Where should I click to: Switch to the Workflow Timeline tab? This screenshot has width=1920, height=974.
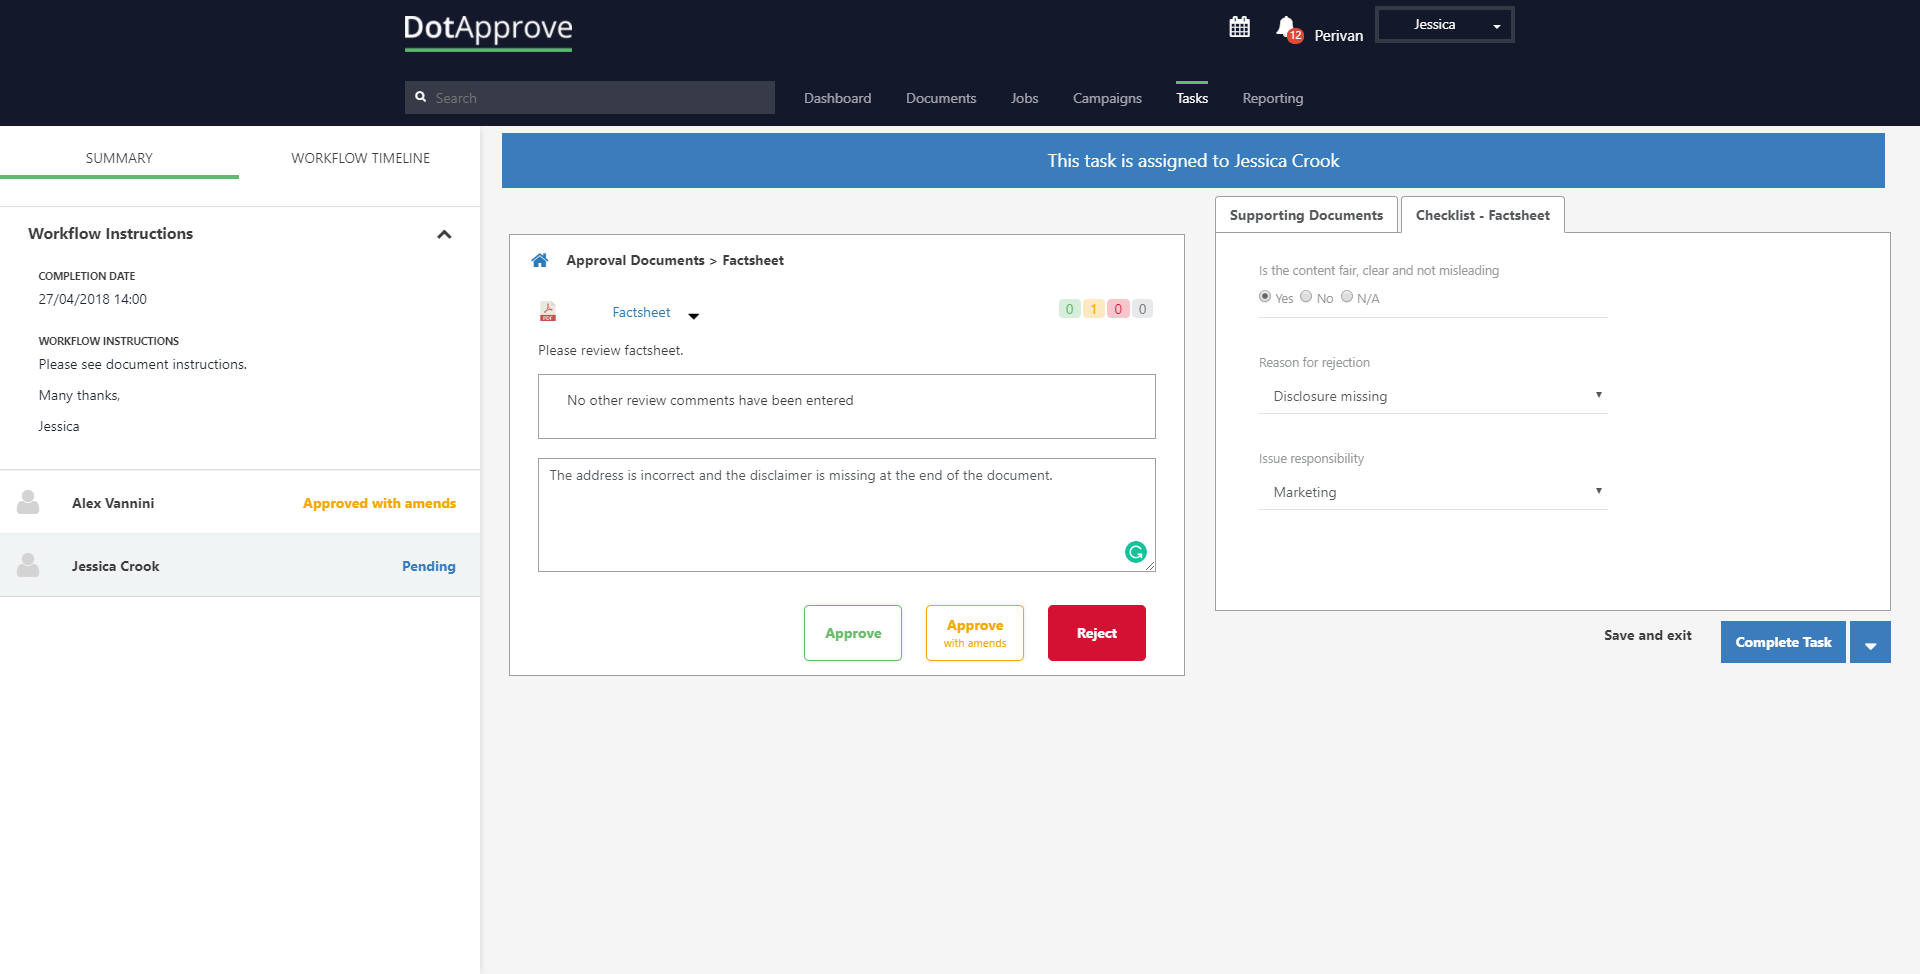tap(360, 158)
